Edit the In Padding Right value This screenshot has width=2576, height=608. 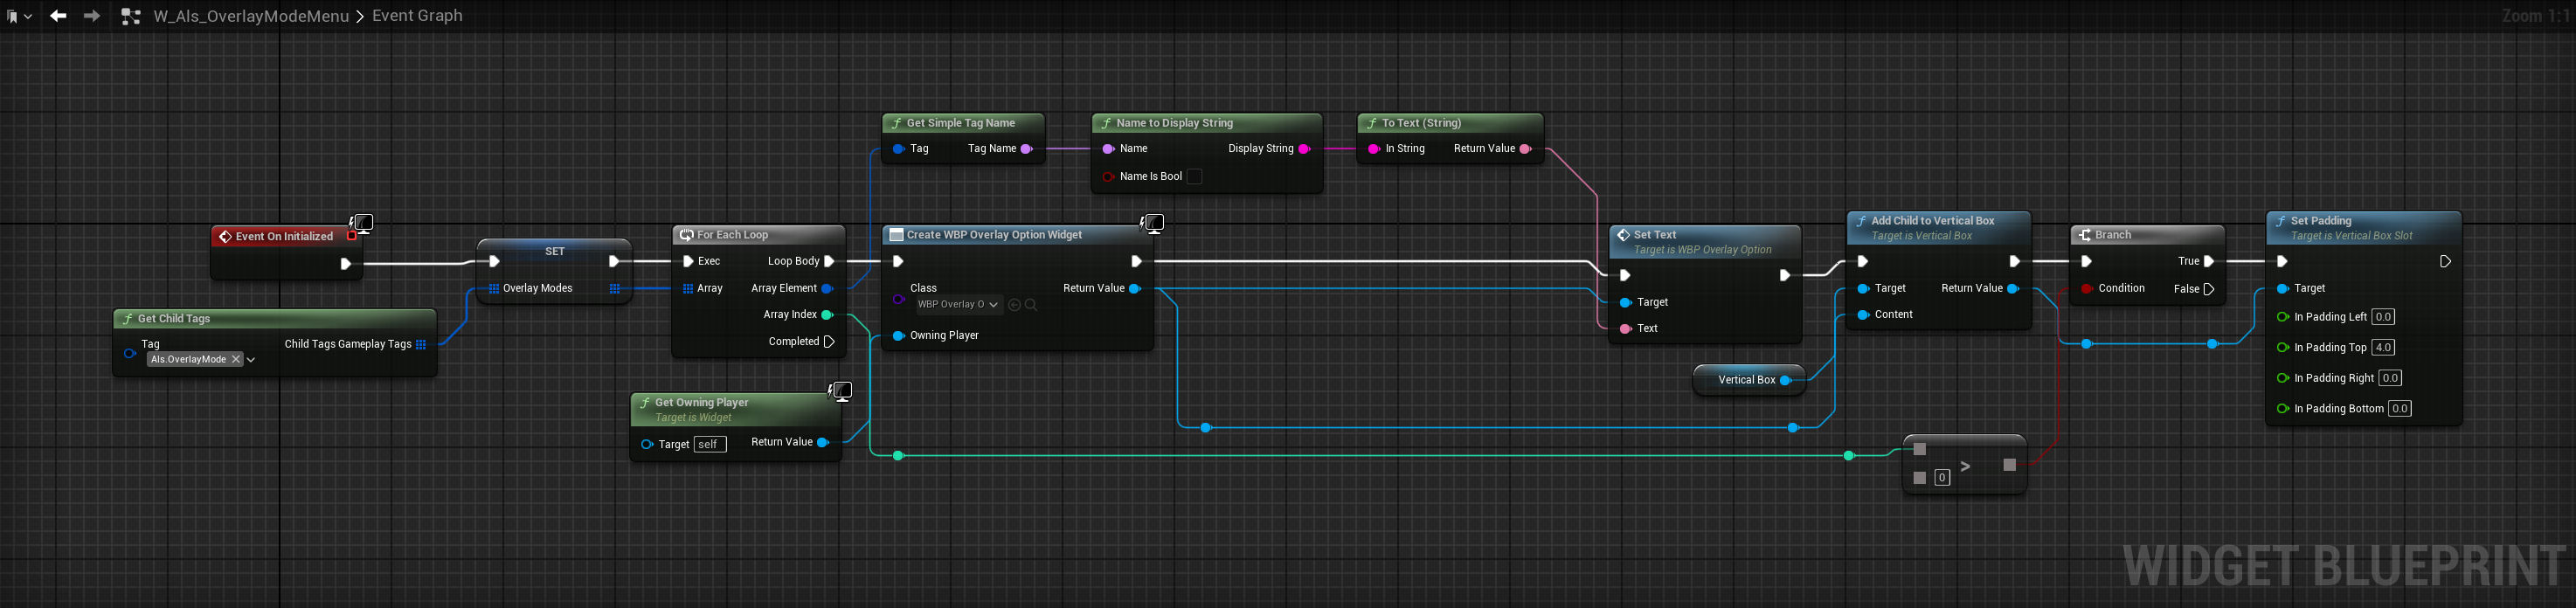pos(2390,378)
